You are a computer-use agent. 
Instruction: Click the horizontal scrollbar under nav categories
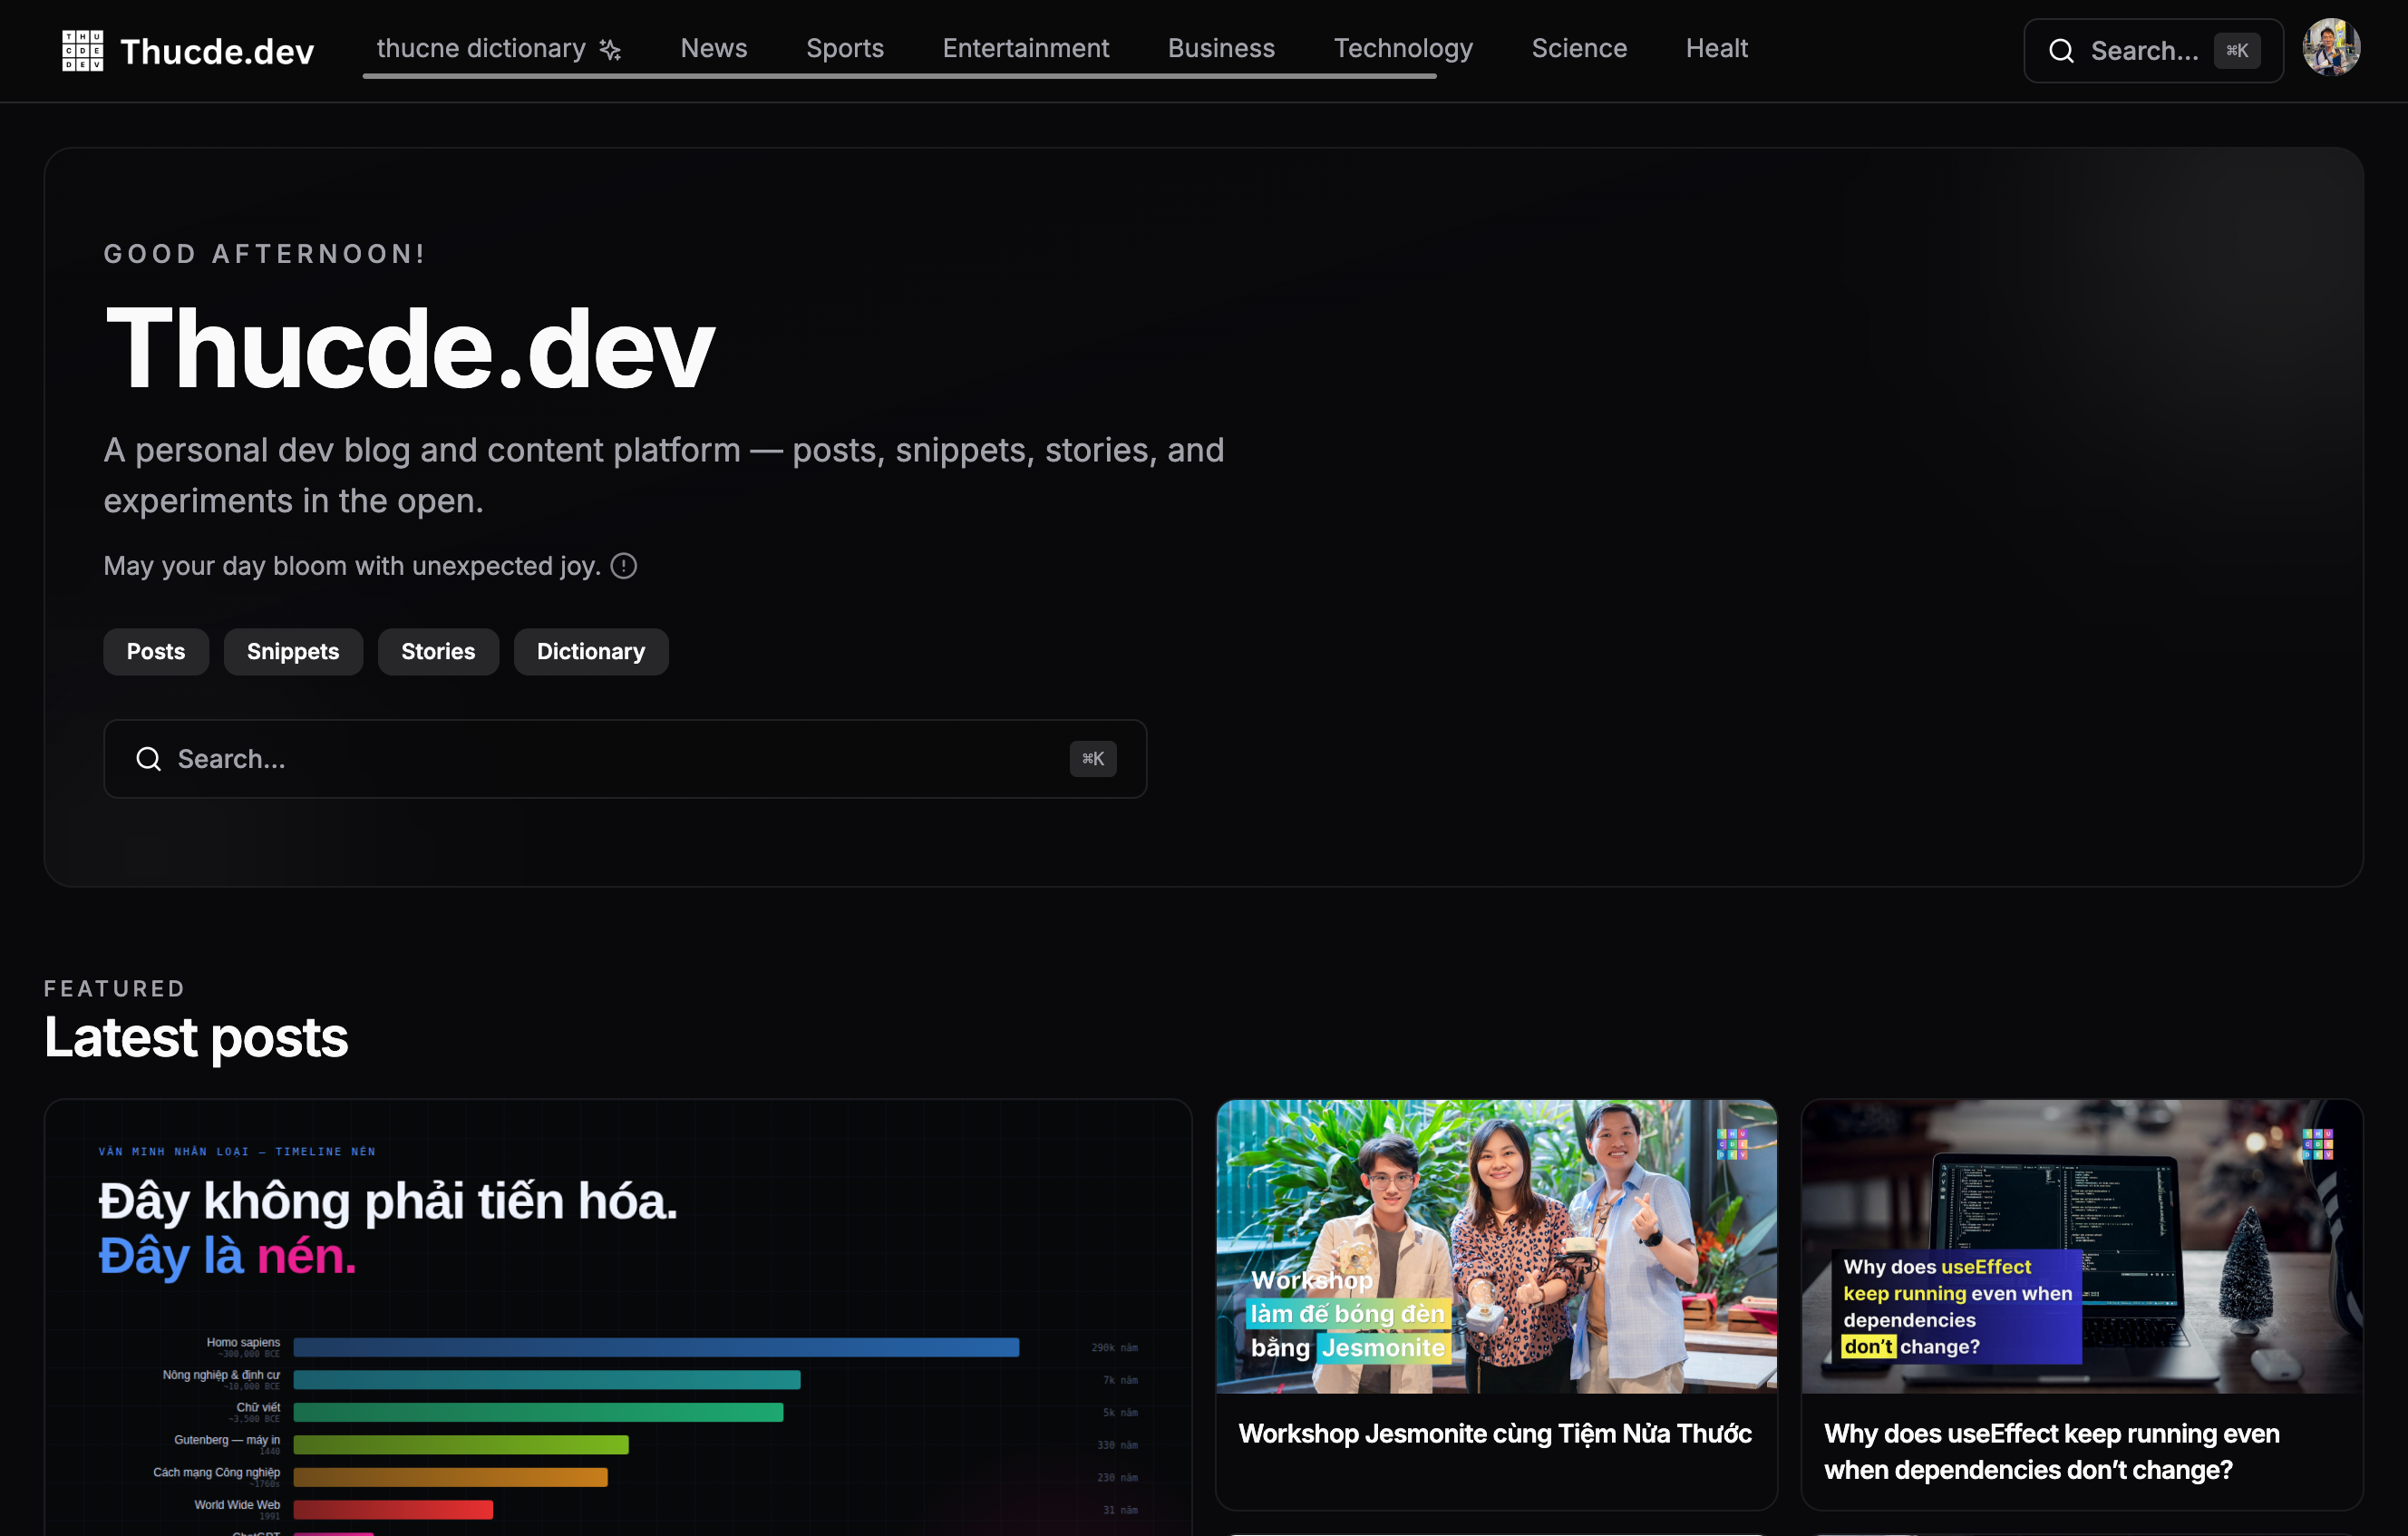(899, 76)
